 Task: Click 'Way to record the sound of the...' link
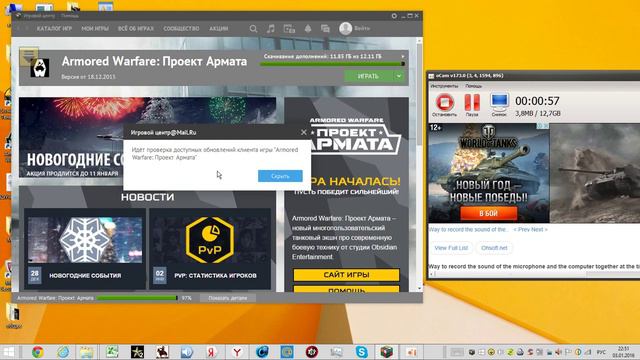(469, 230)
